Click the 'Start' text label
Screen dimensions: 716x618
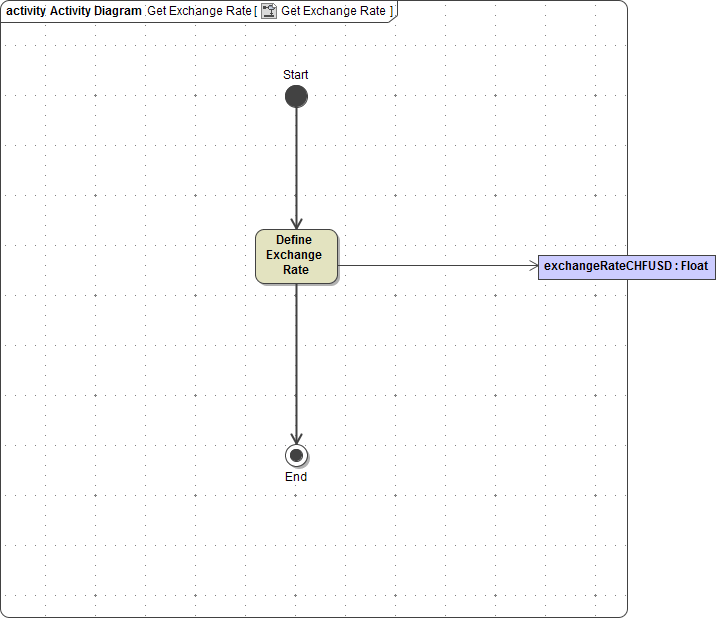pos(296,75)
